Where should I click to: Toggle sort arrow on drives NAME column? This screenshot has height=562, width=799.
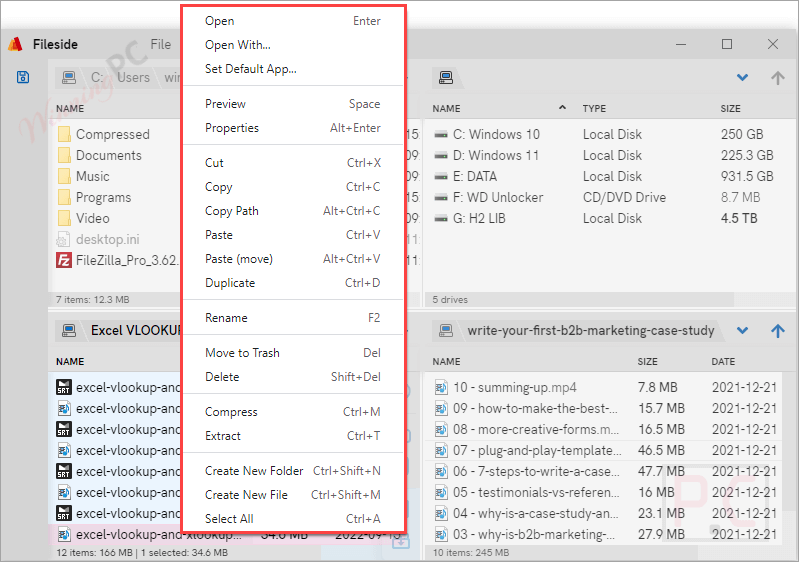click(562, 108)
